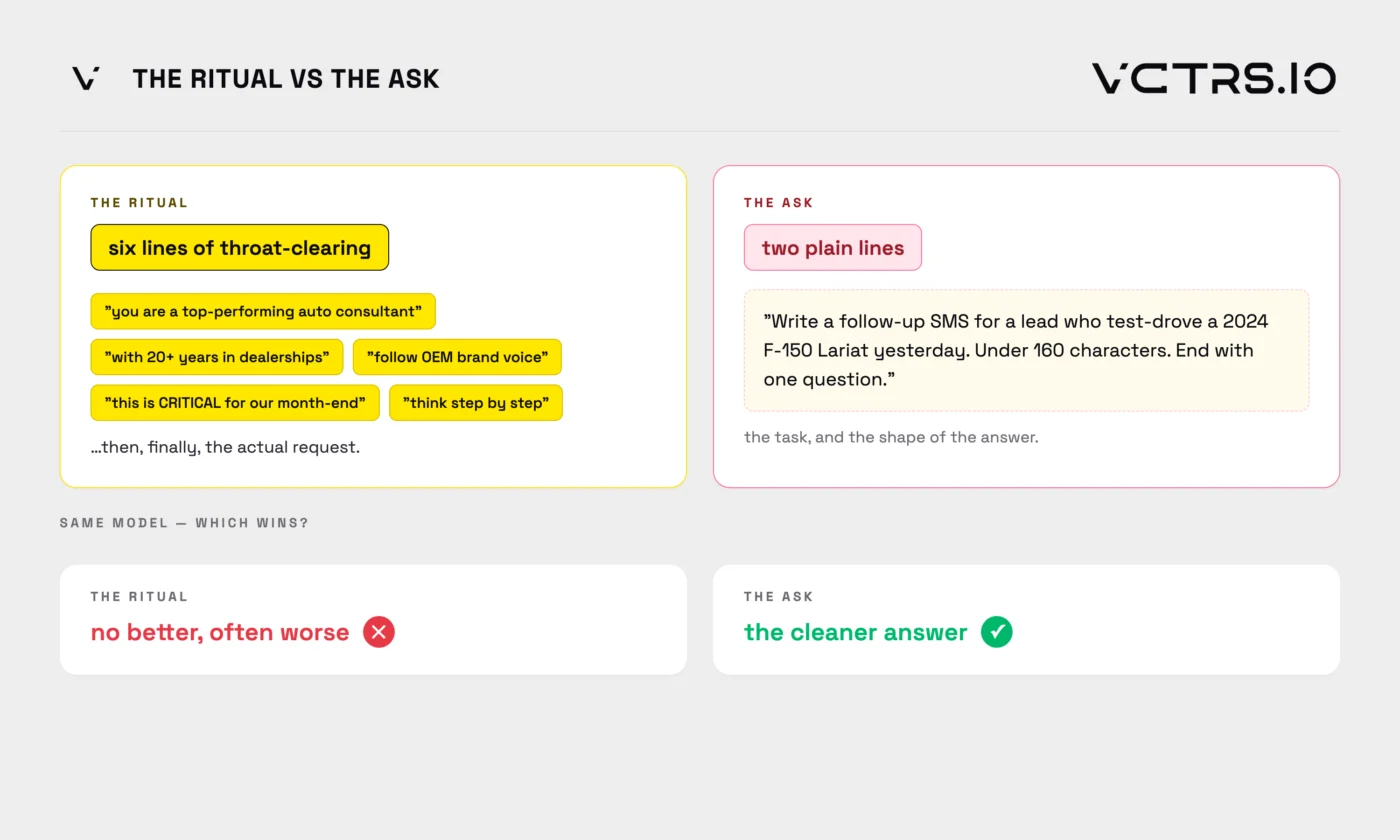Click the red X failure icon
The height and width of the screenshot is (840, 1400).
coord(379,632)
